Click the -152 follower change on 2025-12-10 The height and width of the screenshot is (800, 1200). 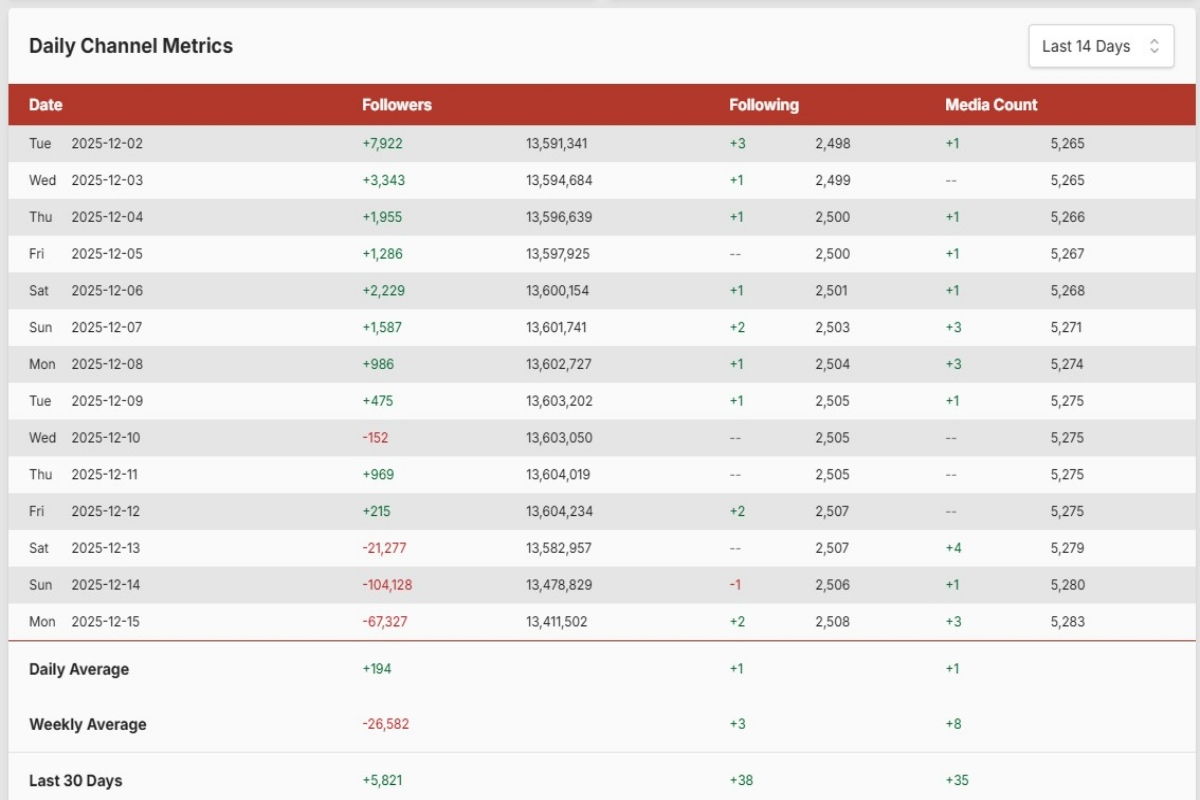click(375, 438)
